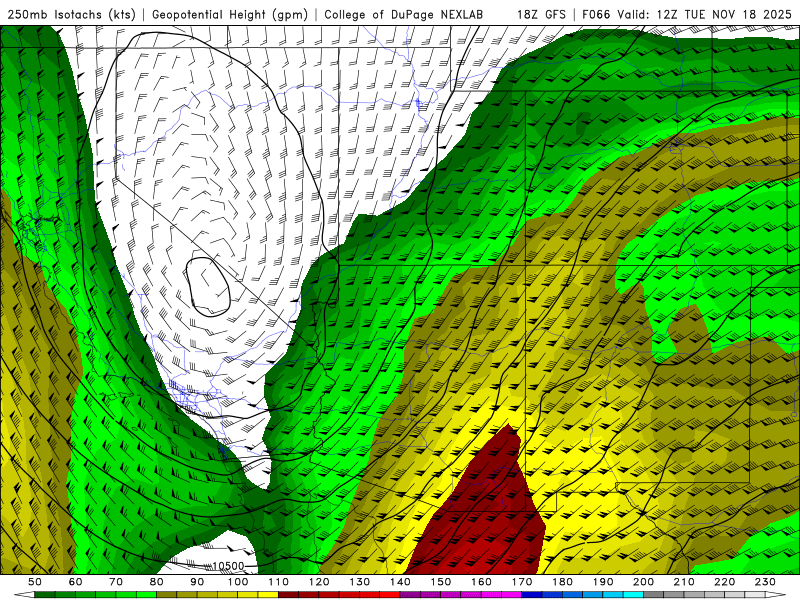Click the legend value 170

(x=522, y=582)
